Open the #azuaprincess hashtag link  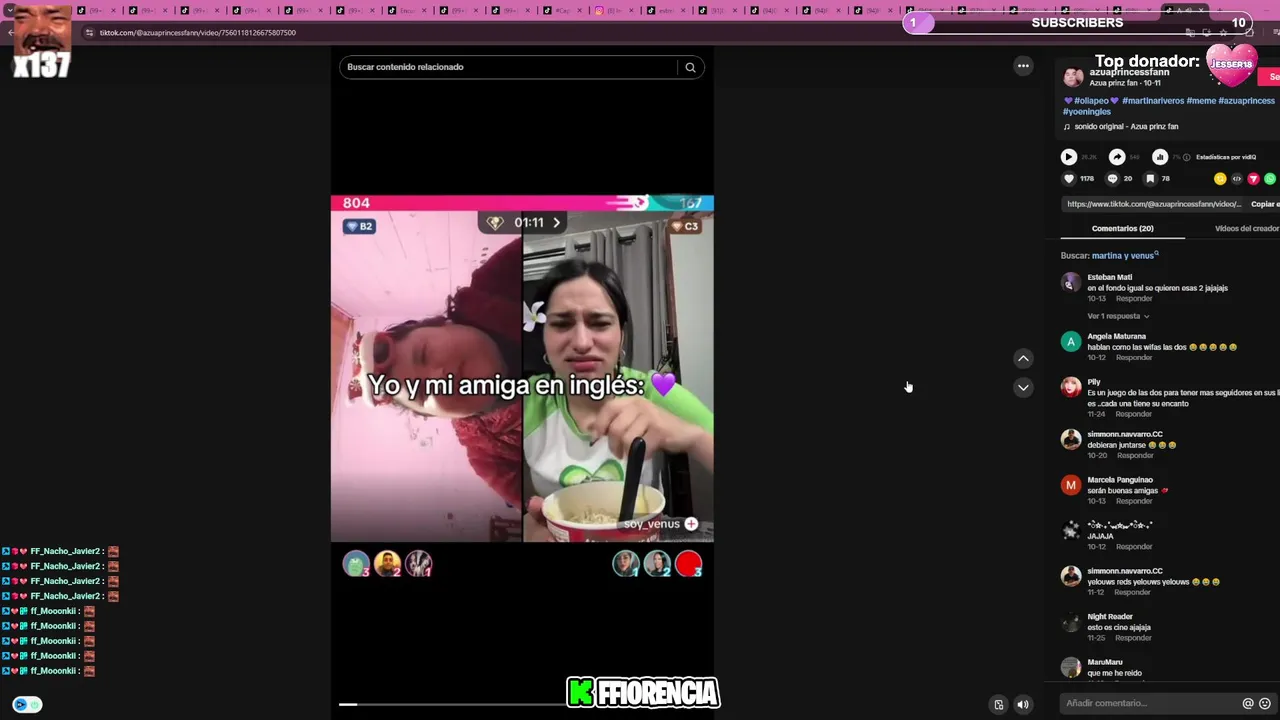pos(1246,101)
